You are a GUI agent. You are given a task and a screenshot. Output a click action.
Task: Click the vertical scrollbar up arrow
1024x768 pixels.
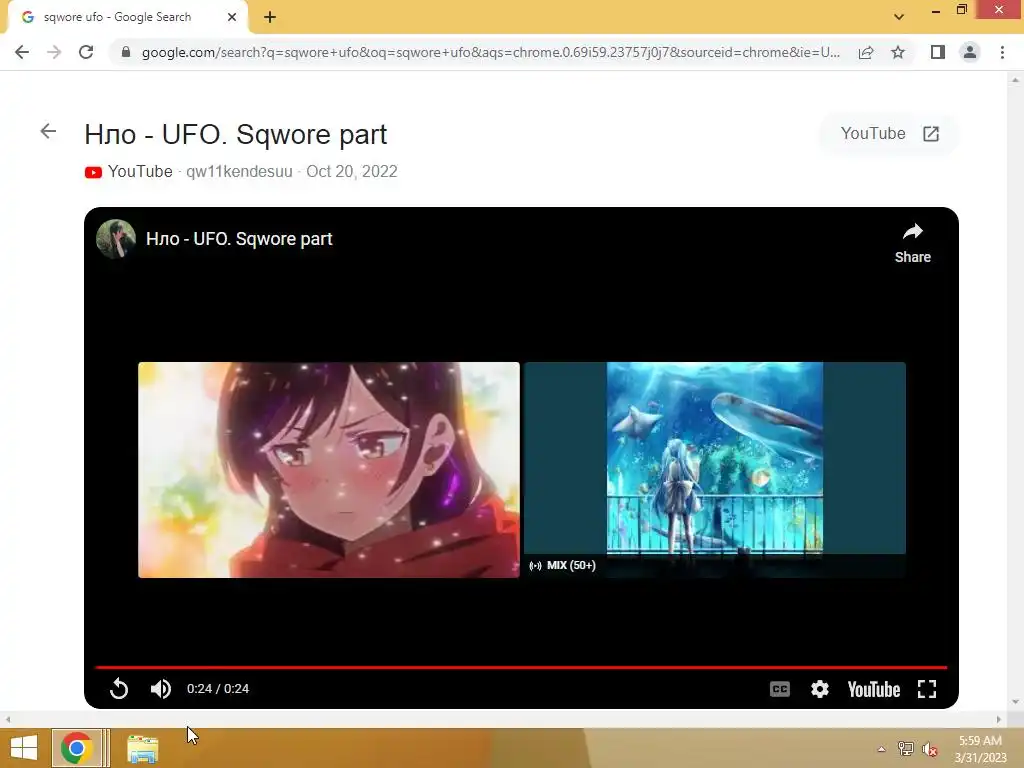click(x=1016, y=80)
